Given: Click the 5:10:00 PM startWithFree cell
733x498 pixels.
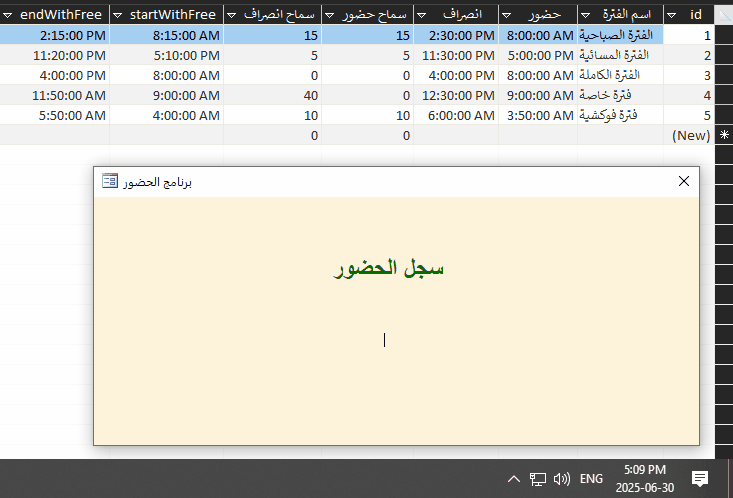Looking at the screenshot, I should [x=167, y=55].
